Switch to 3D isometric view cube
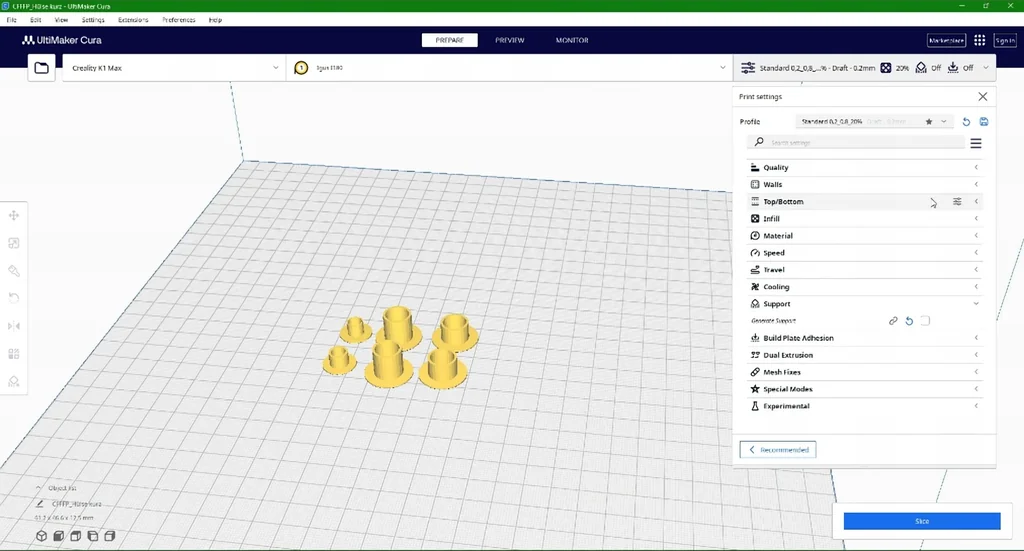The image size is (1024, 551). (41, 536)
